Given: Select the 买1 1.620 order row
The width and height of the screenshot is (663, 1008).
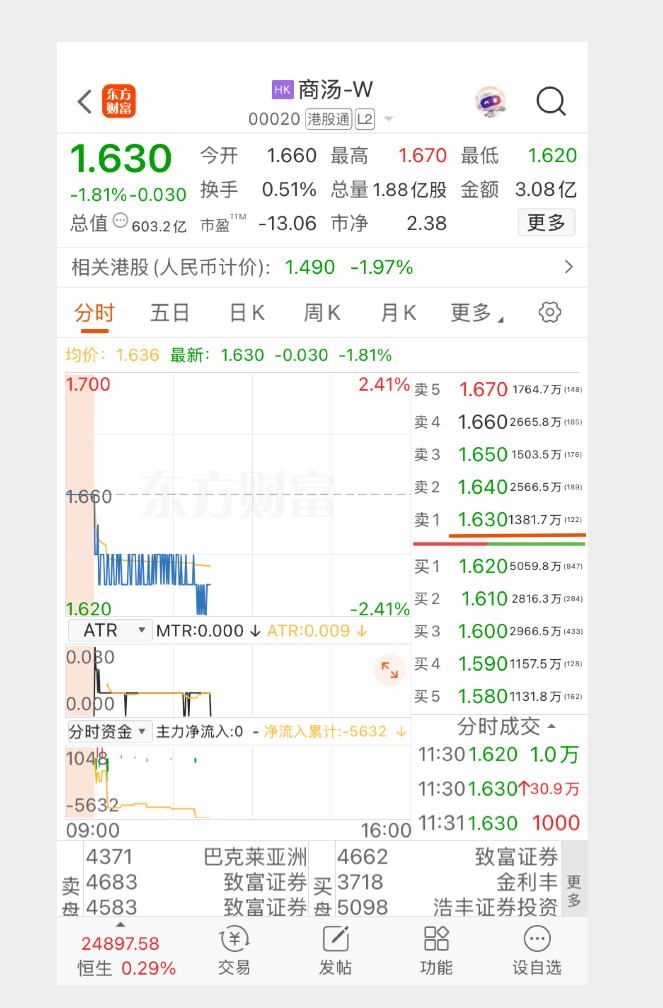Looking at the screenshot, I should (x=498, y=566).
